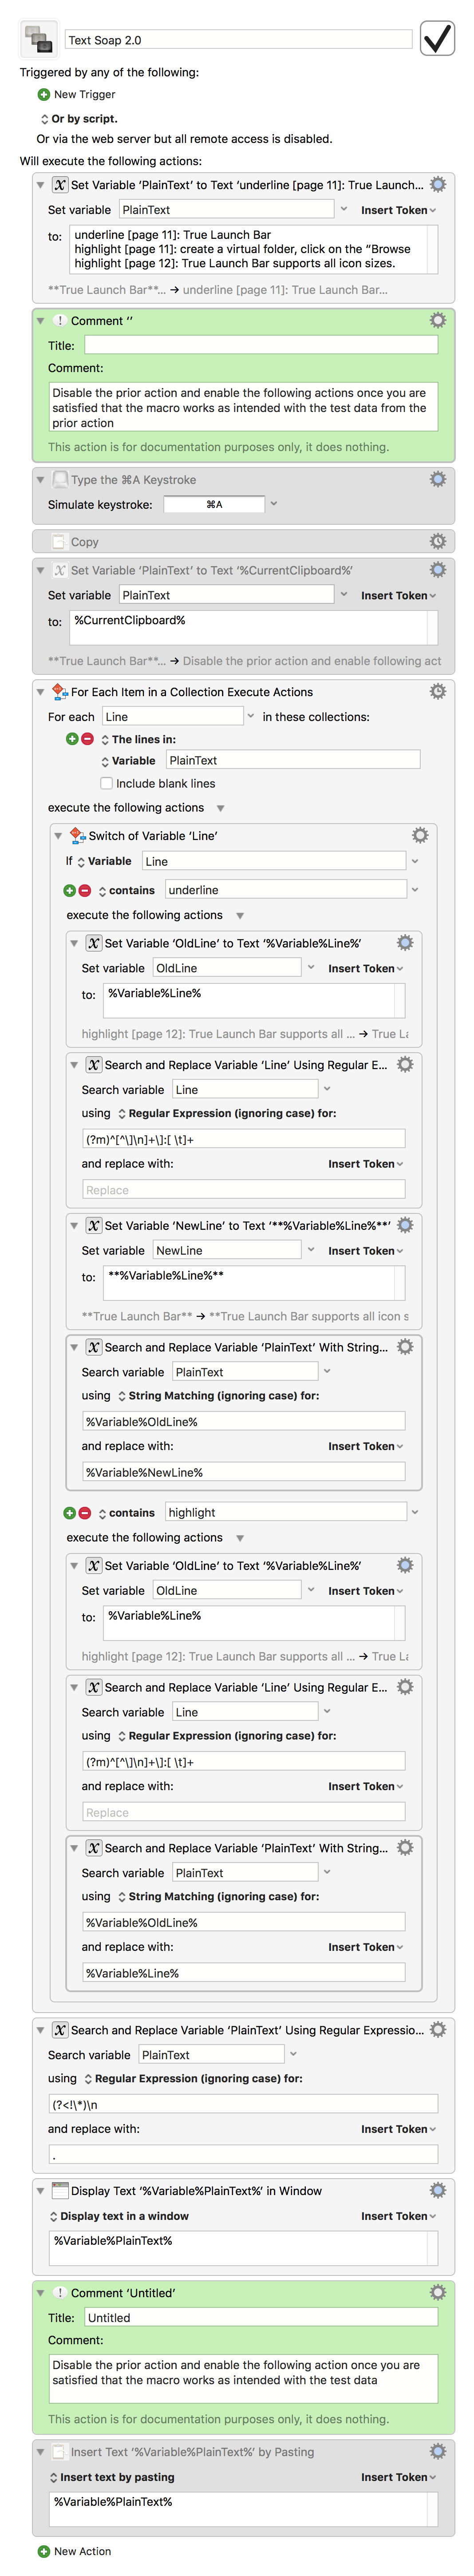Open Insert Token menu in Display Text action
Viewport: 474px width, 2576px height.
click(398, 2216)
